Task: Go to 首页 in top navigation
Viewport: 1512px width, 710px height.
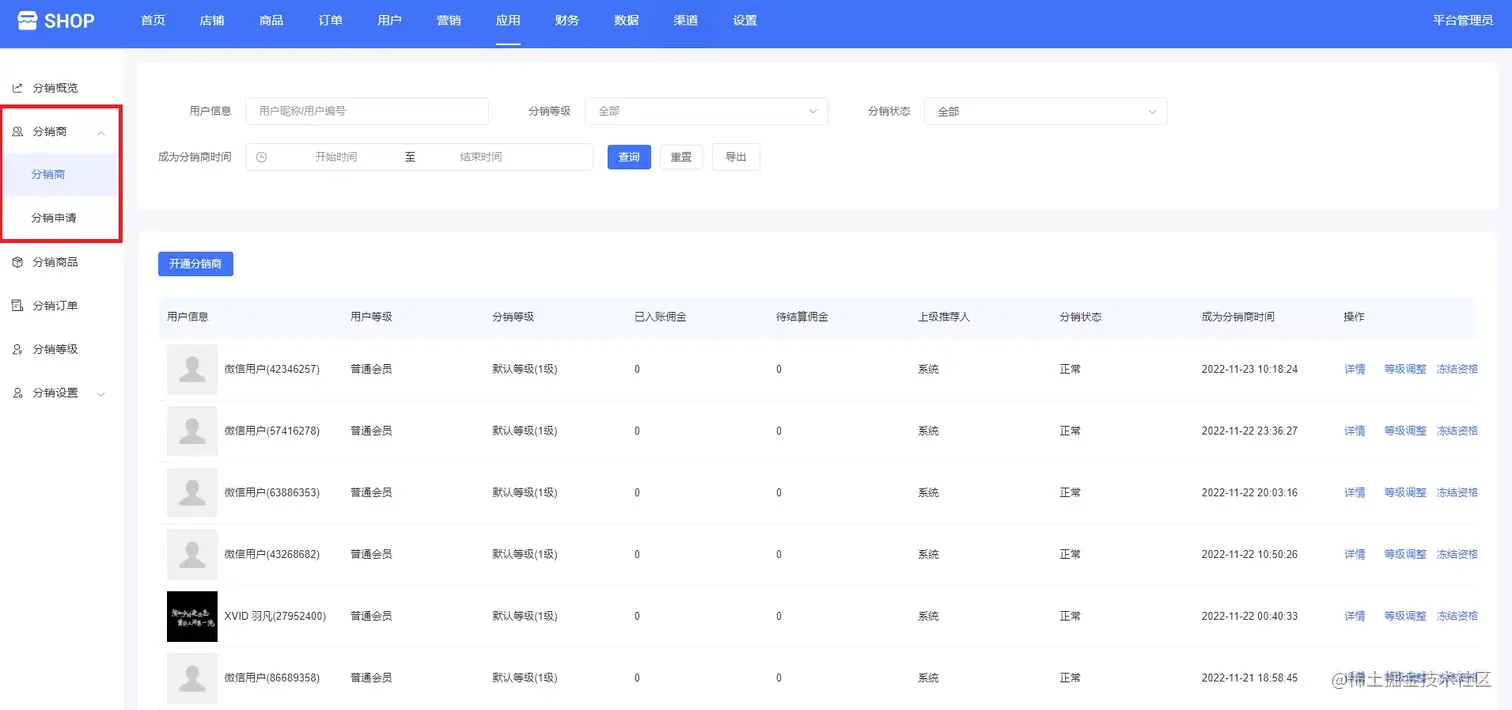Action: click(153, 20)
